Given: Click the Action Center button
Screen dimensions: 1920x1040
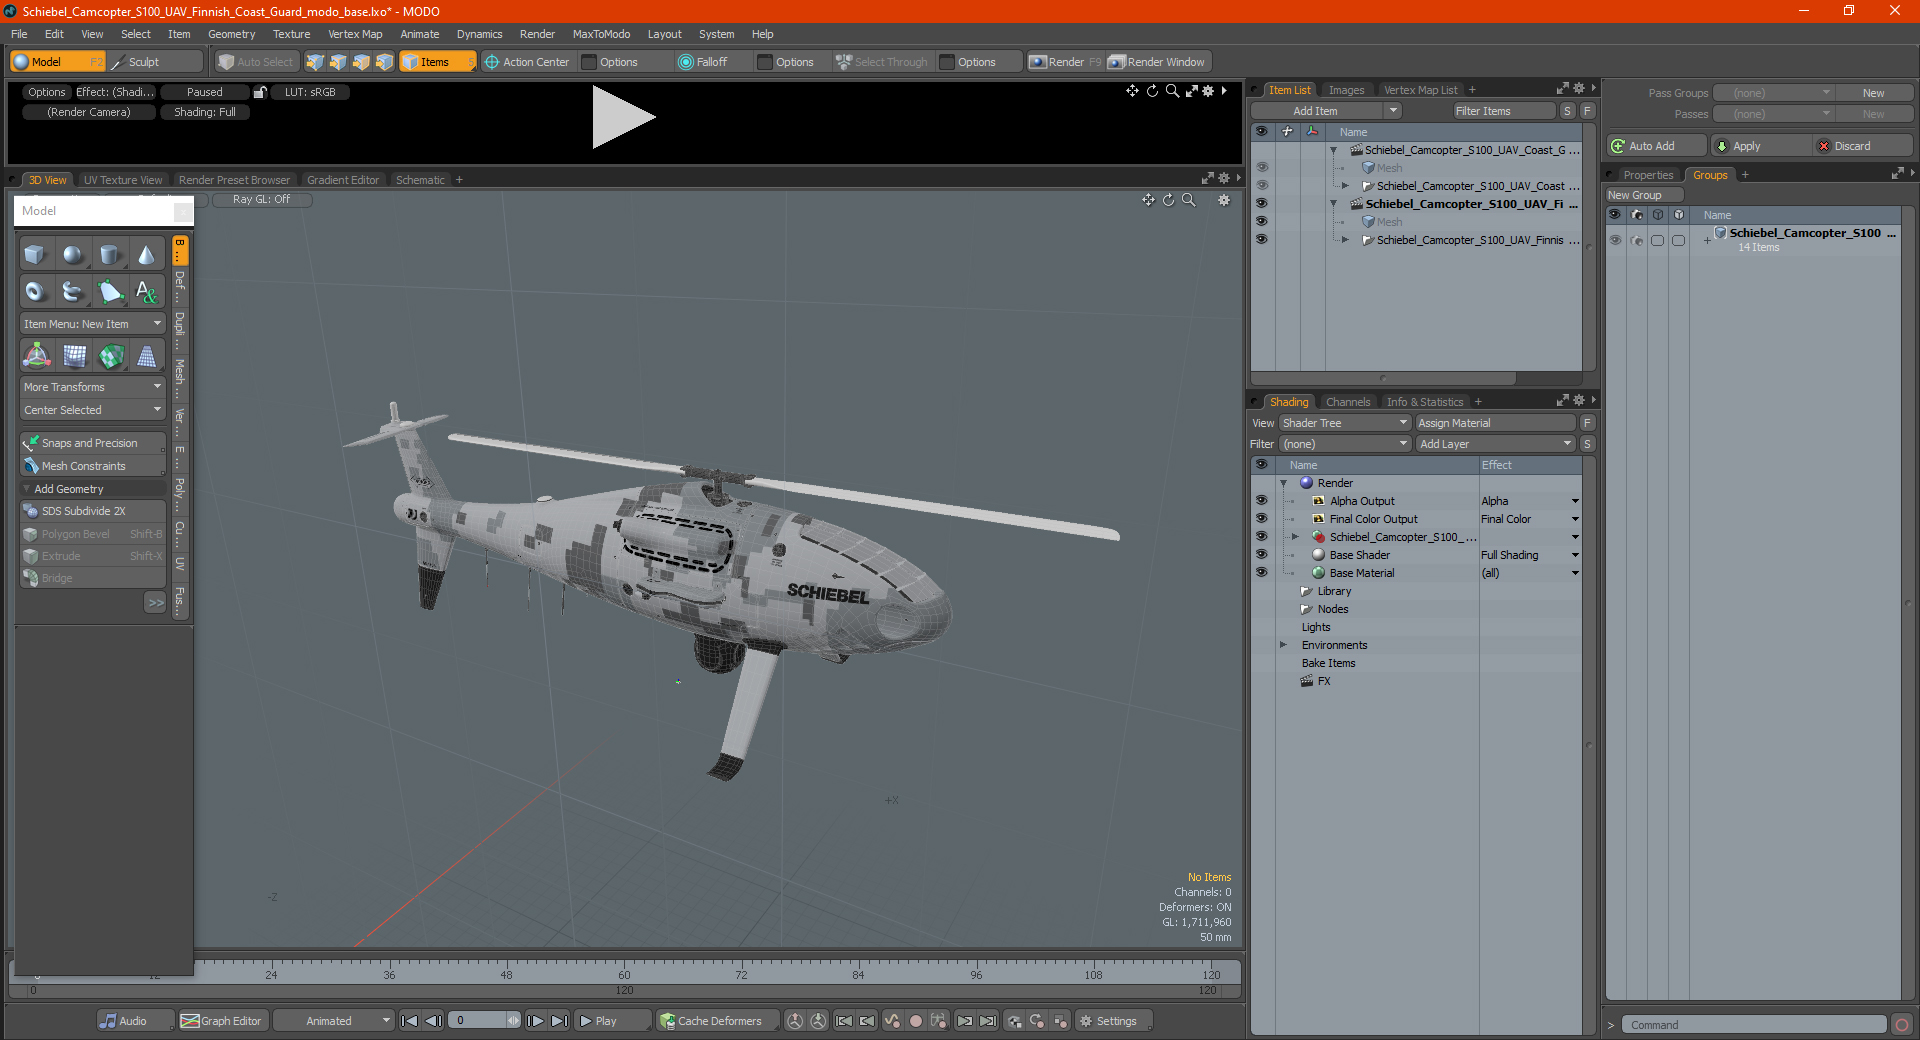Looking at the screenshot, I should click(527, 62).
